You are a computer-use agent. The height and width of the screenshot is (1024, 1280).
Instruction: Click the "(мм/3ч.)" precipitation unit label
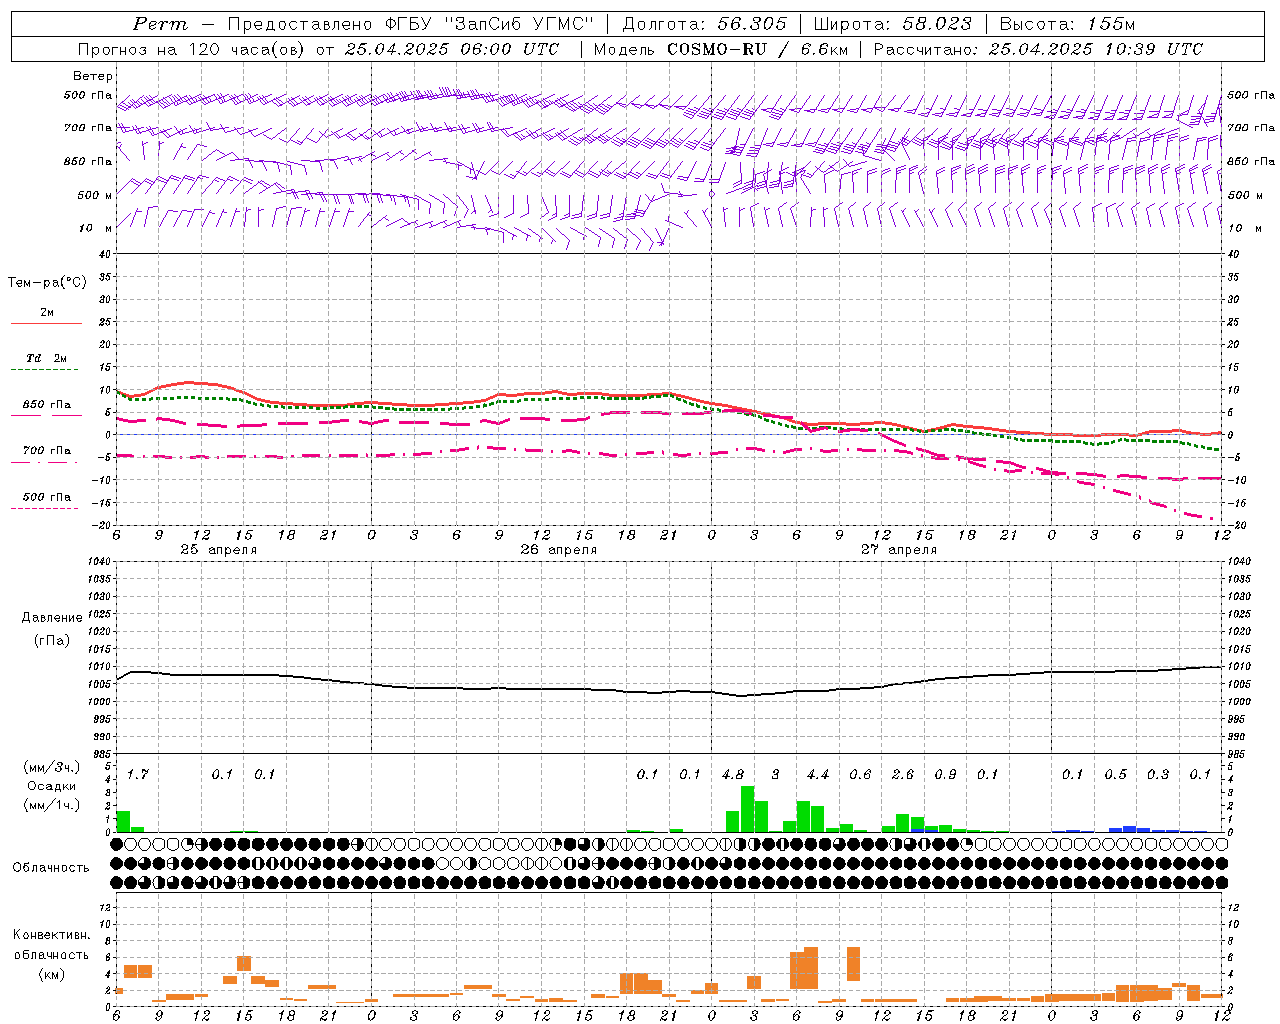click(51, 767)
